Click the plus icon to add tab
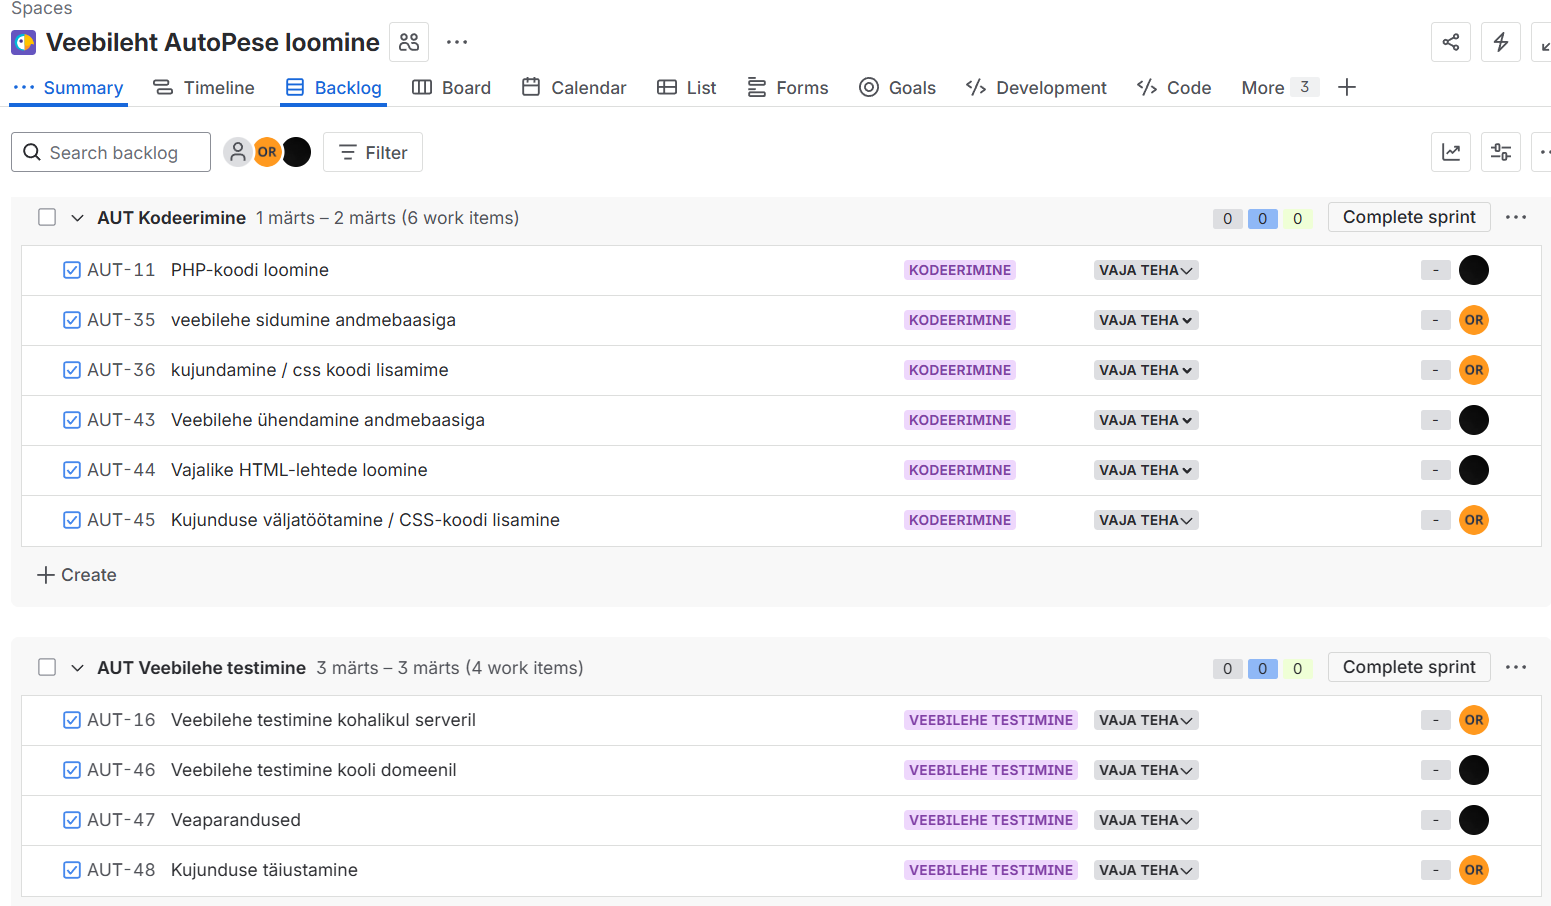This screenshot has width=1551, height=906. pyautogui.click(x=1347, y=88)
